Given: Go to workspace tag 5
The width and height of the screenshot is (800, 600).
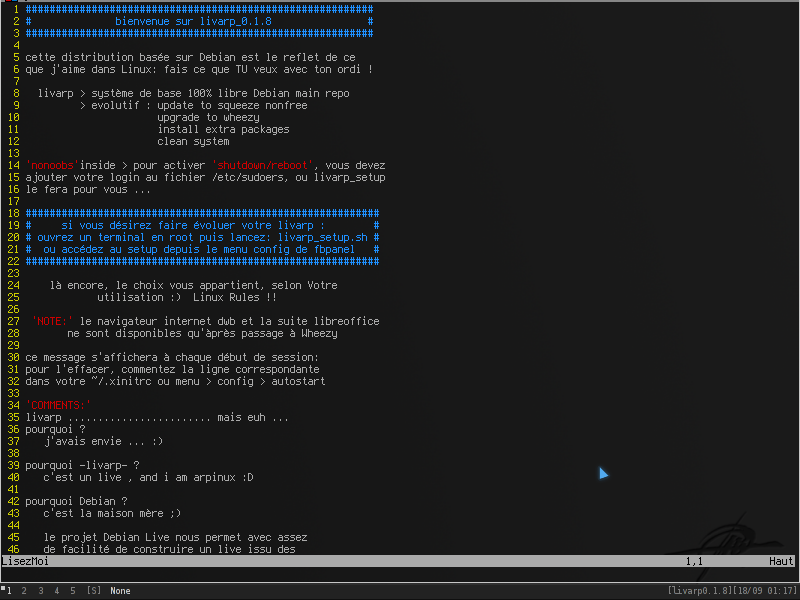Looking at the screenshot, I should click(x=73, y=591).
